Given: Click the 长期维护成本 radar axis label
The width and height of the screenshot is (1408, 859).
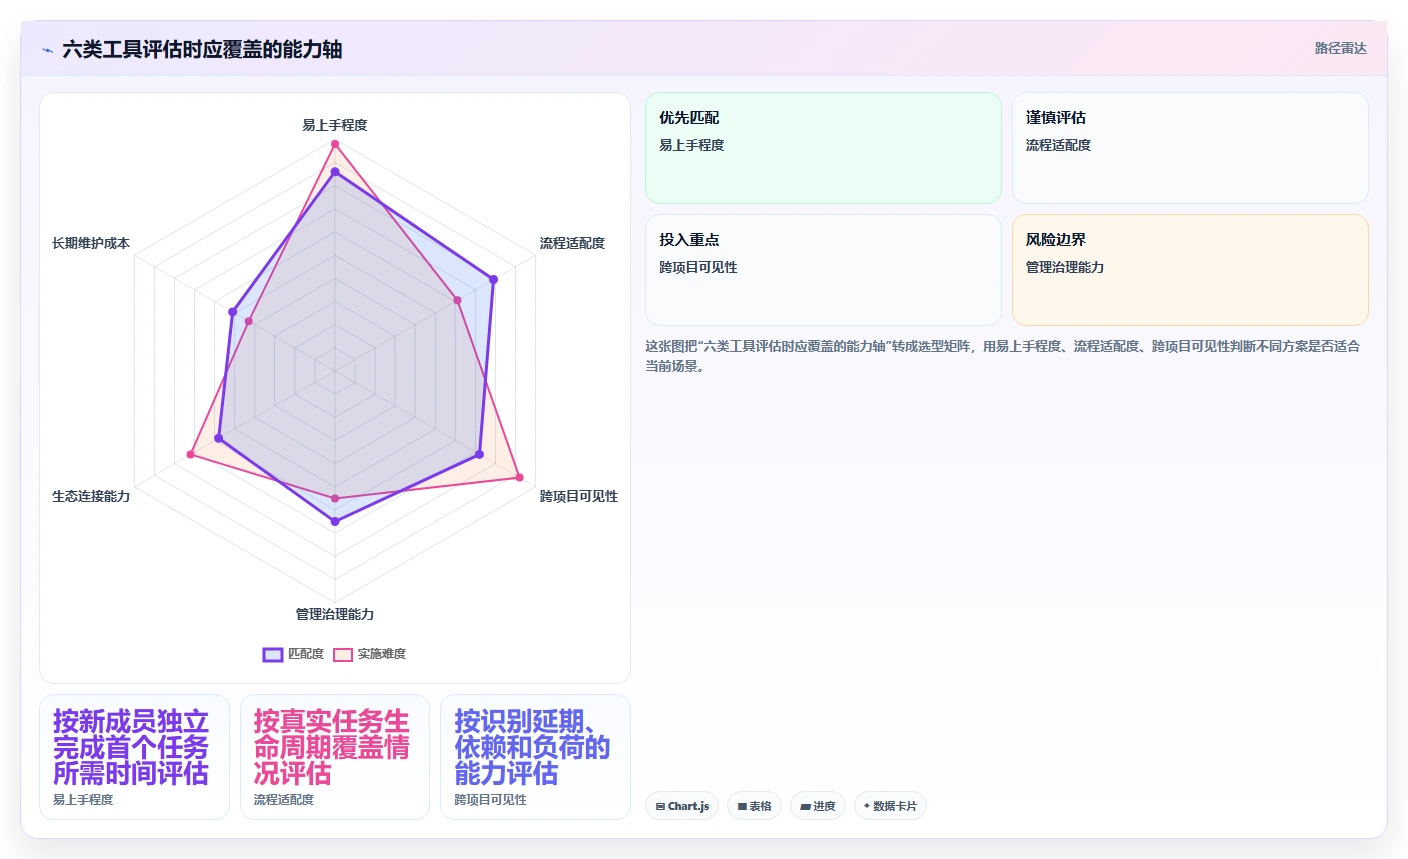Looking at the screenshot, I should tap(91, 243).
